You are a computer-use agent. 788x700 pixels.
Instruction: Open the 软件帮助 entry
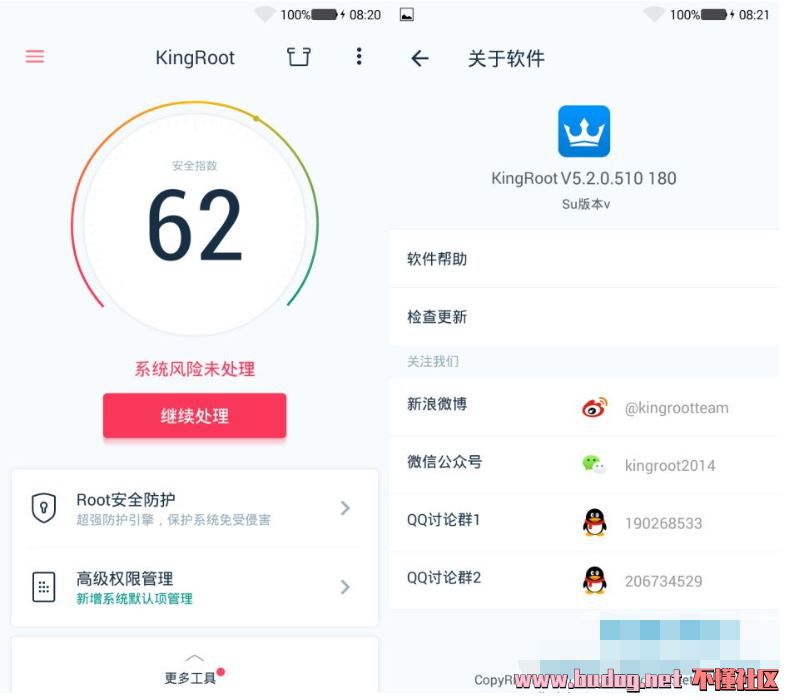tap(584, 259)
